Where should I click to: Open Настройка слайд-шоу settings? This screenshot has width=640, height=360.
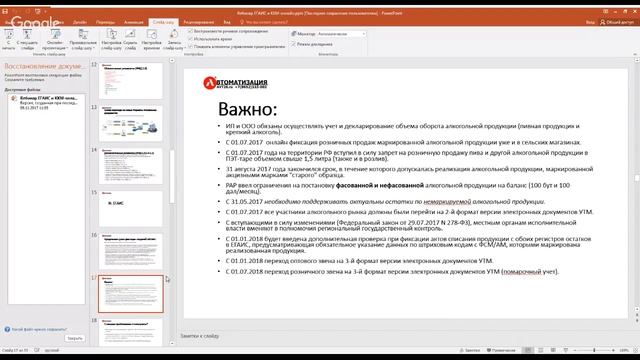(111, 40)
